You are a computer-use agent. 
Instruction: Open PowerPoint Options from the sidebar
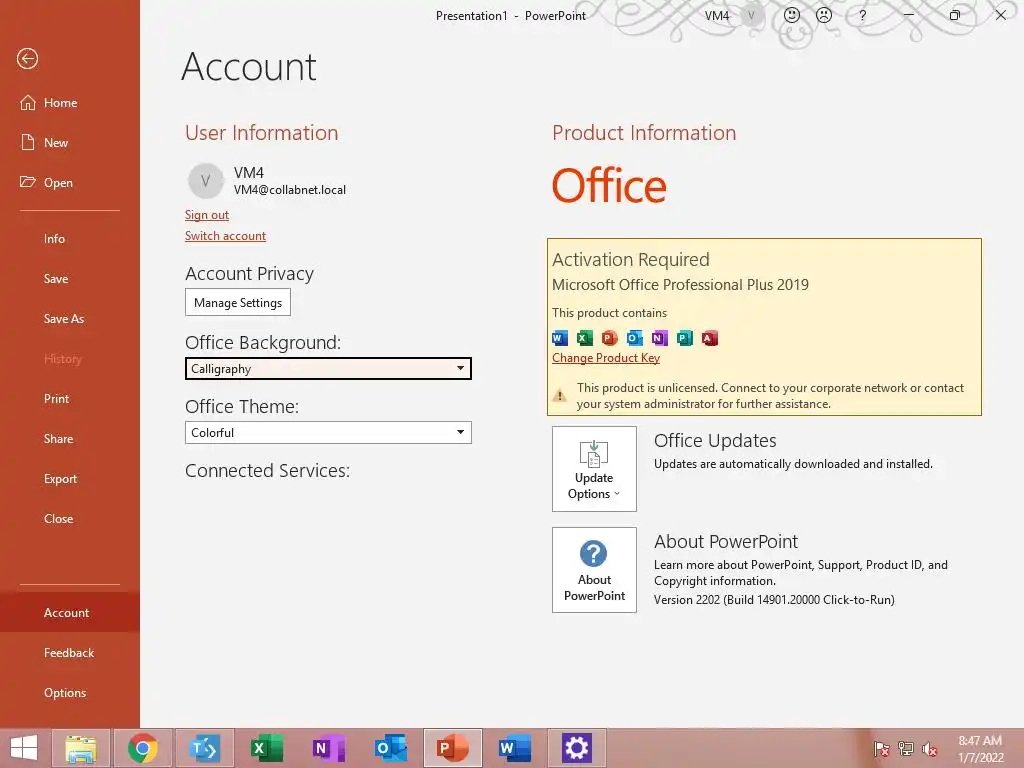(65, 693)
